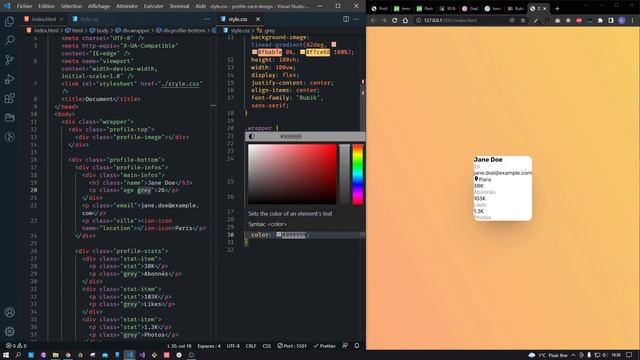
Task: Open the Accounts icon in activity bar
Action: [9, 312]
